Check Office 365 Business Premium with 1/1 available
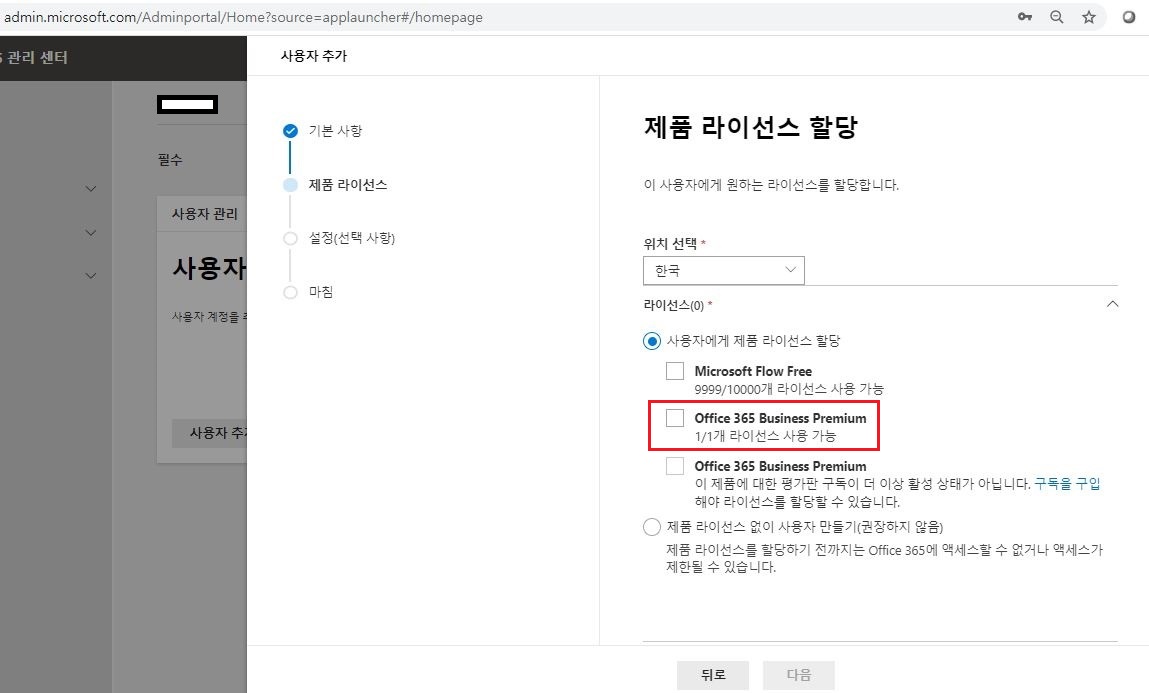The height and width of the screenshot is (693, 1149). [675, 418]
